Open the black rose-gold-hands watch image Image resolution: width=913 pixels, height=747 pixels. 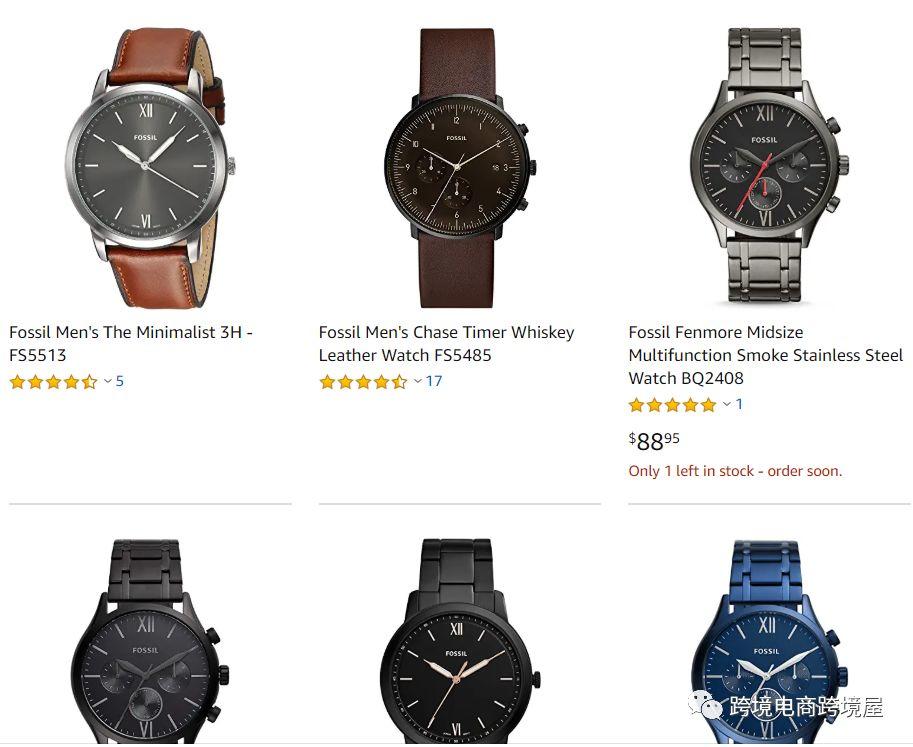pyautogui.click(x=460, y=642)
